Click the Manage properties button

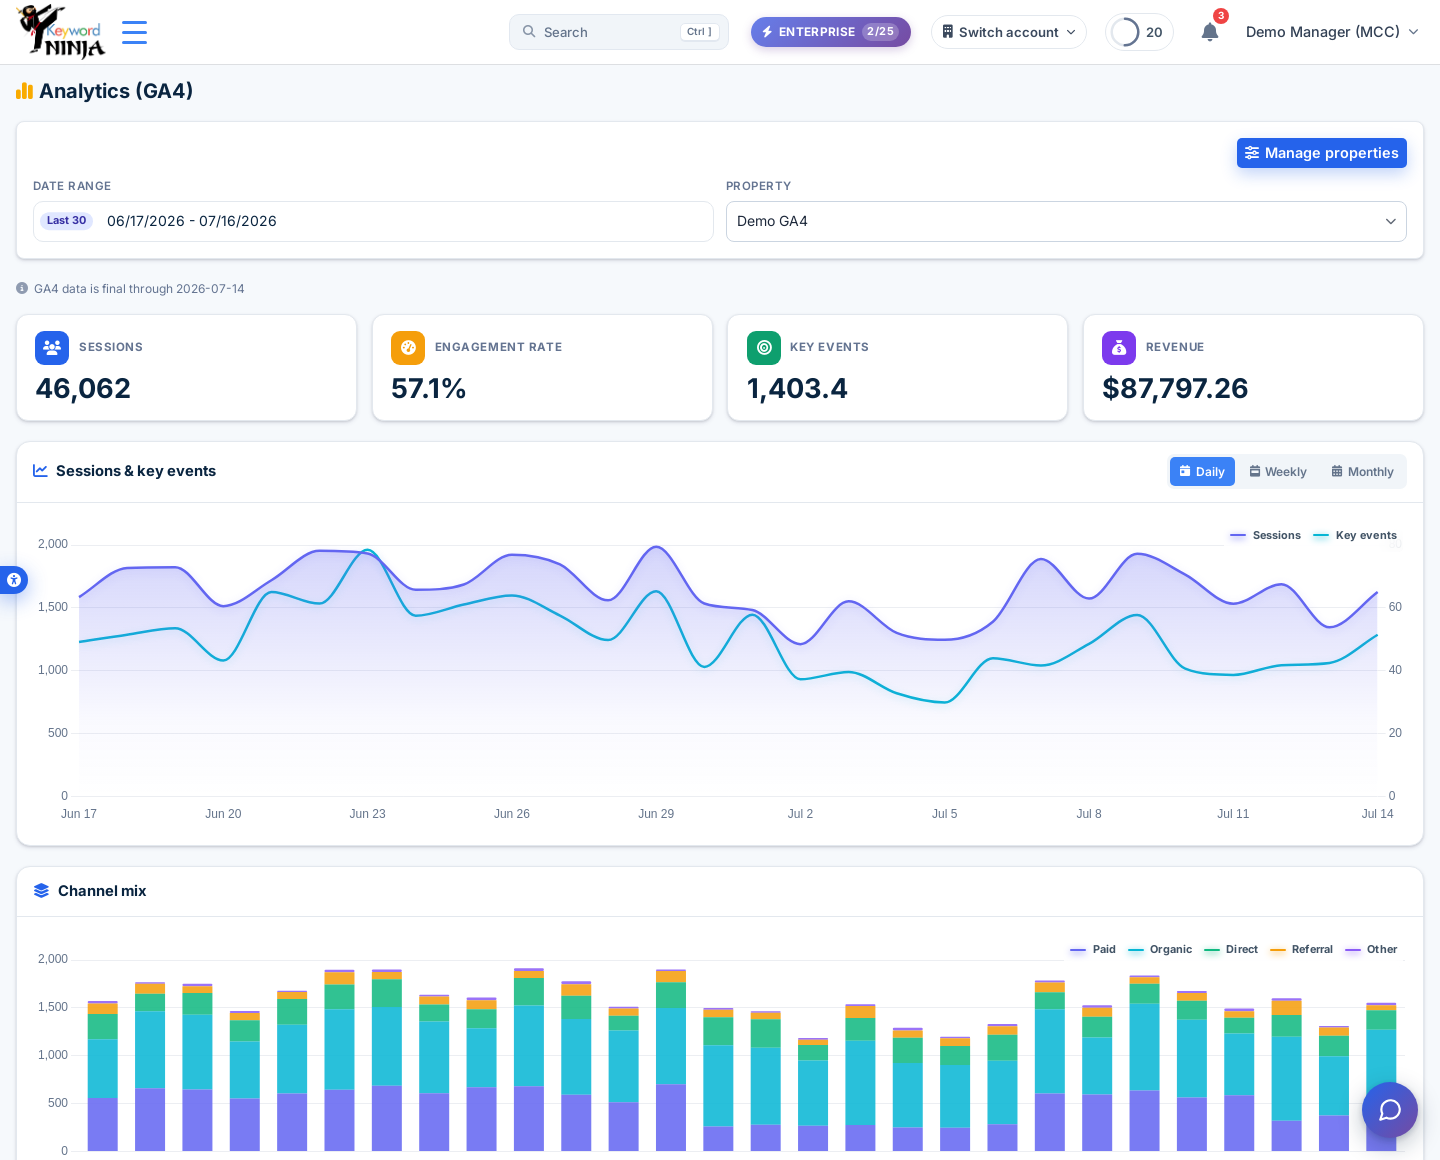pyautogui.click(x=1322, y=153)
